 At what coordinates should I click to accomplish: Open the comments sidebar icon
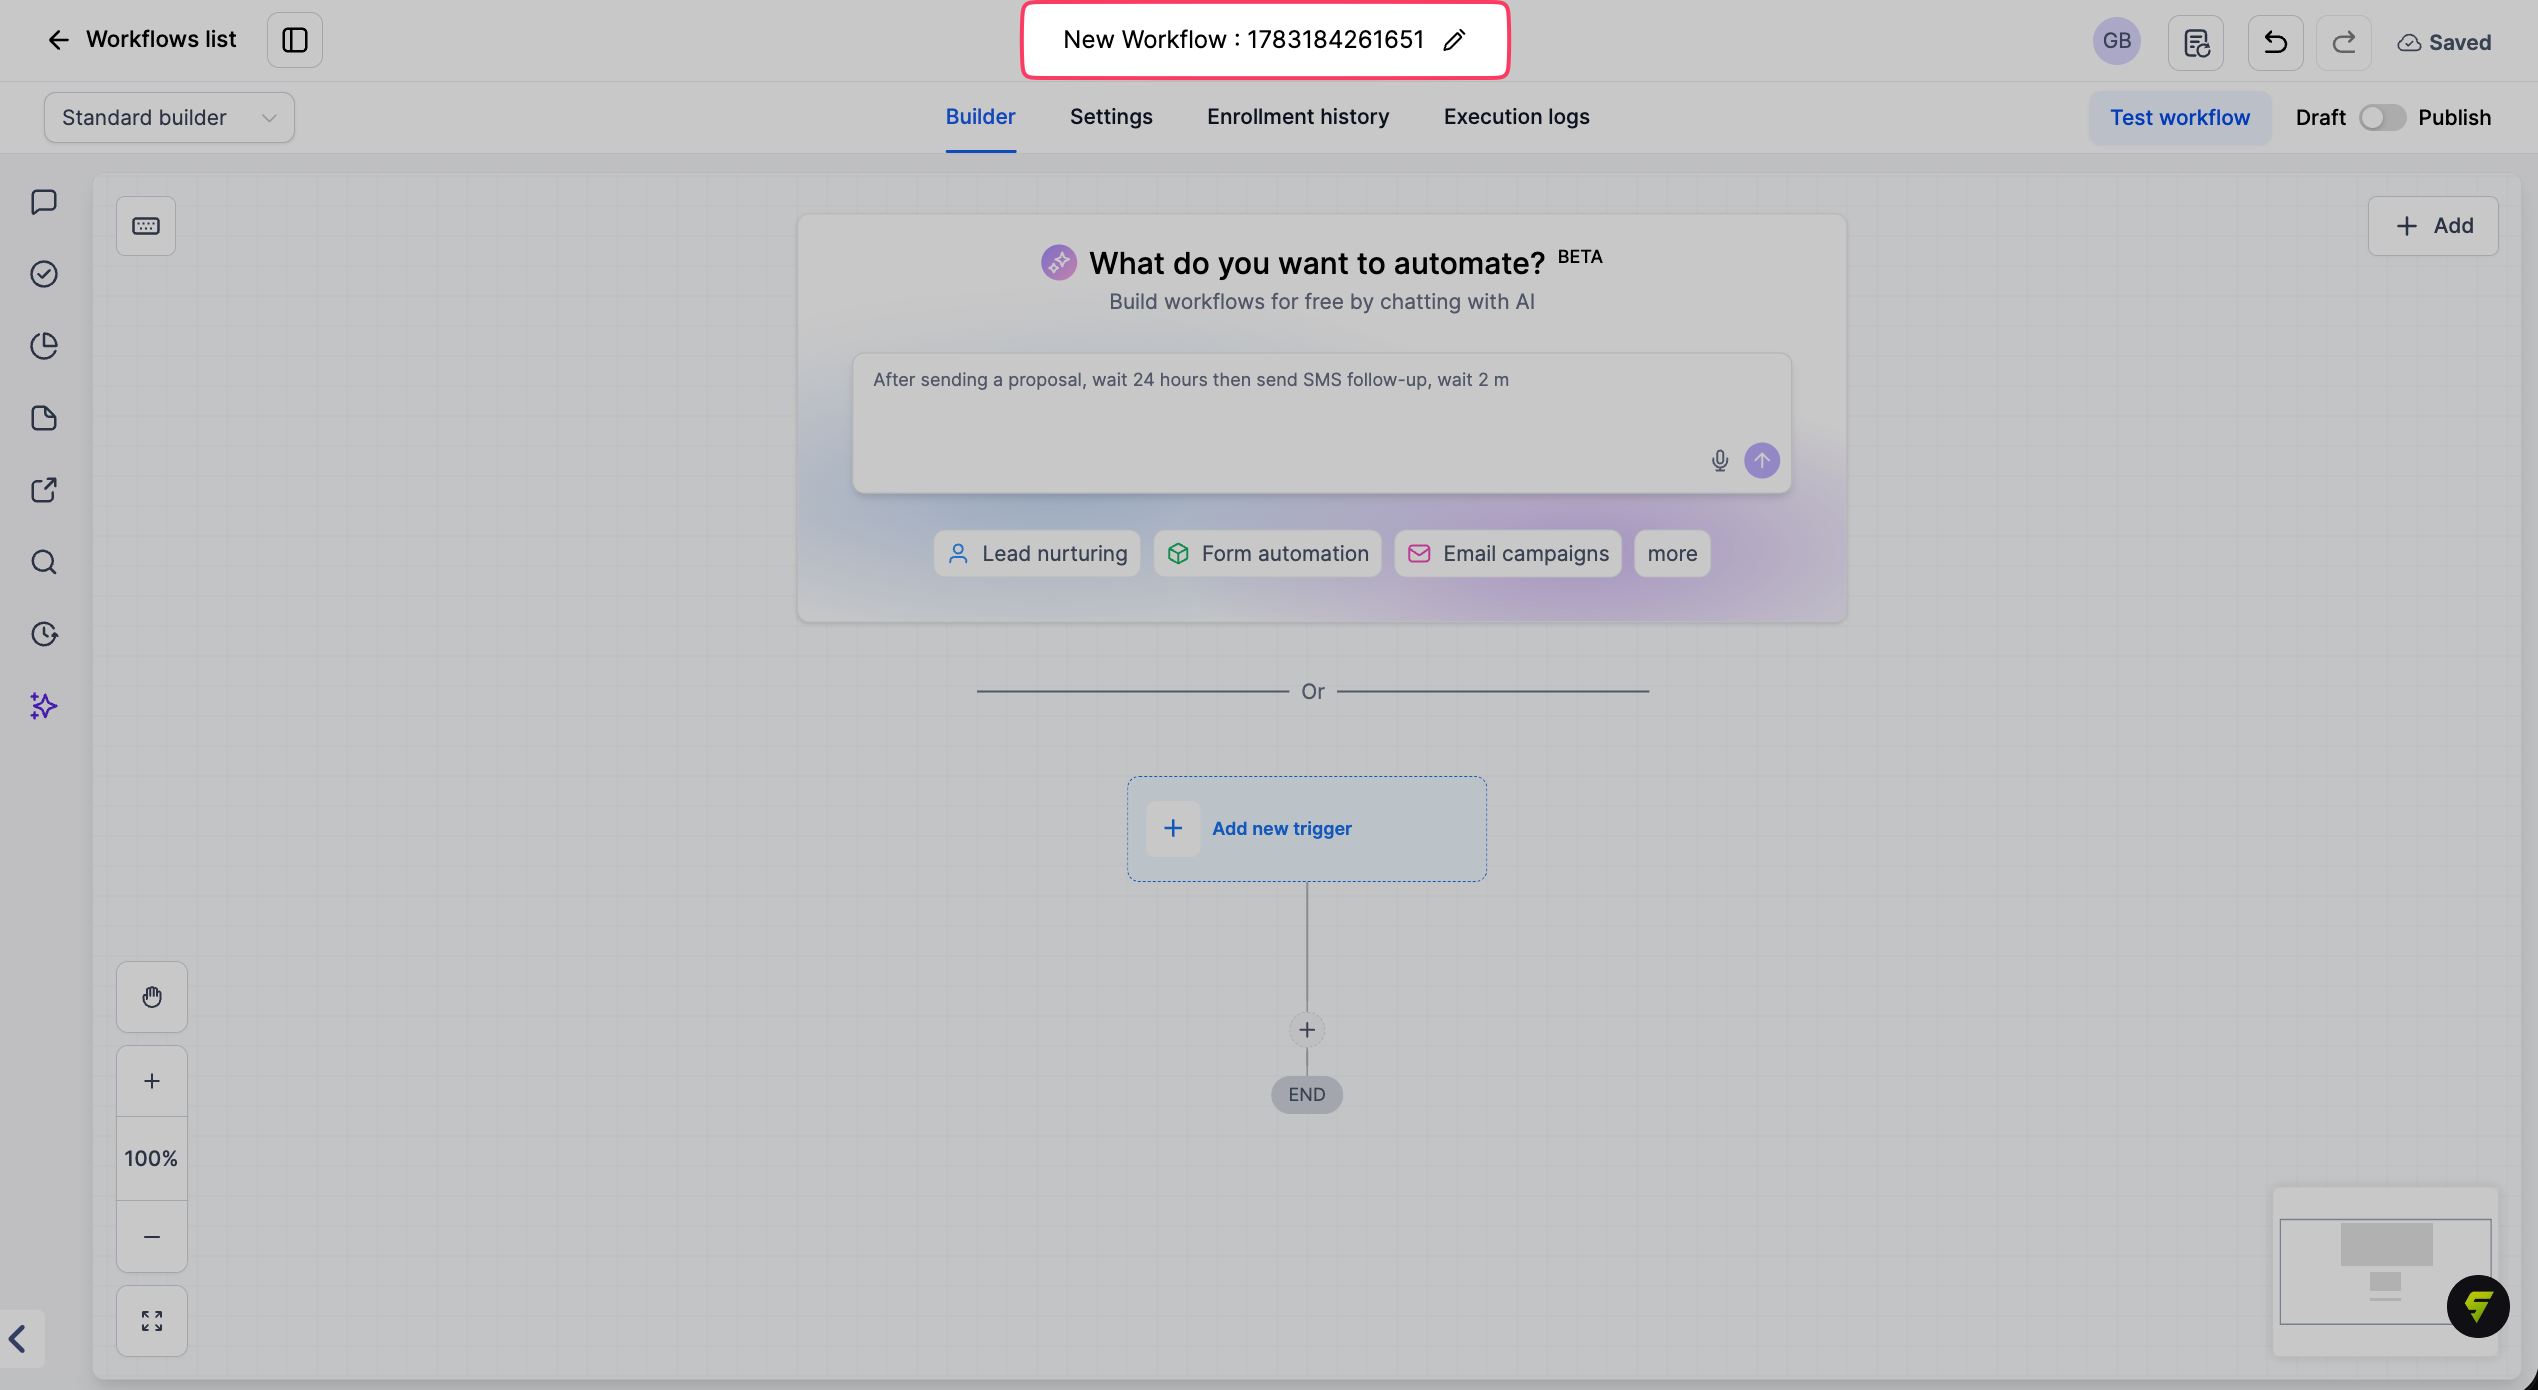[44, 202]
